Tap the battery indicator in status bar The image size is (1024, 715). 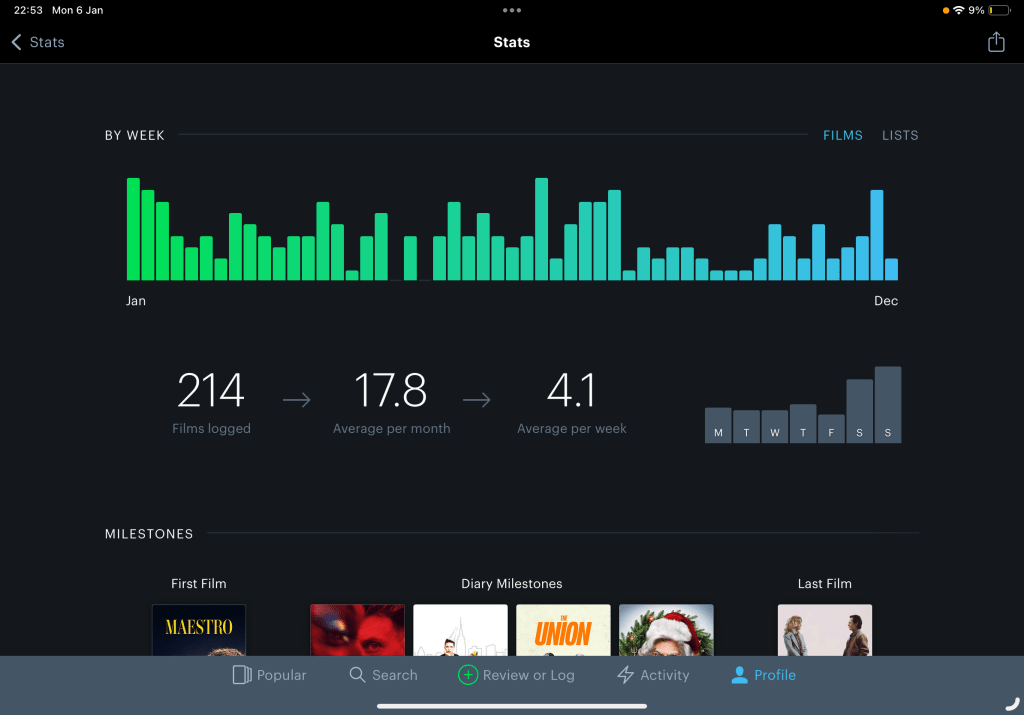pyautogui.click(x=998, y=10)
